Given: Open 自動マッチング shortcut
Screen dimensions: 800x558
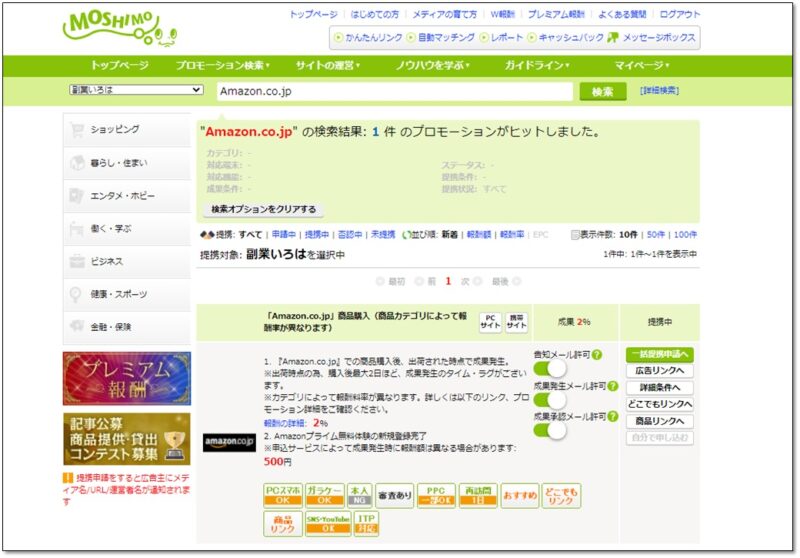Looking at the screenshot, I should (x=441, y=37).
